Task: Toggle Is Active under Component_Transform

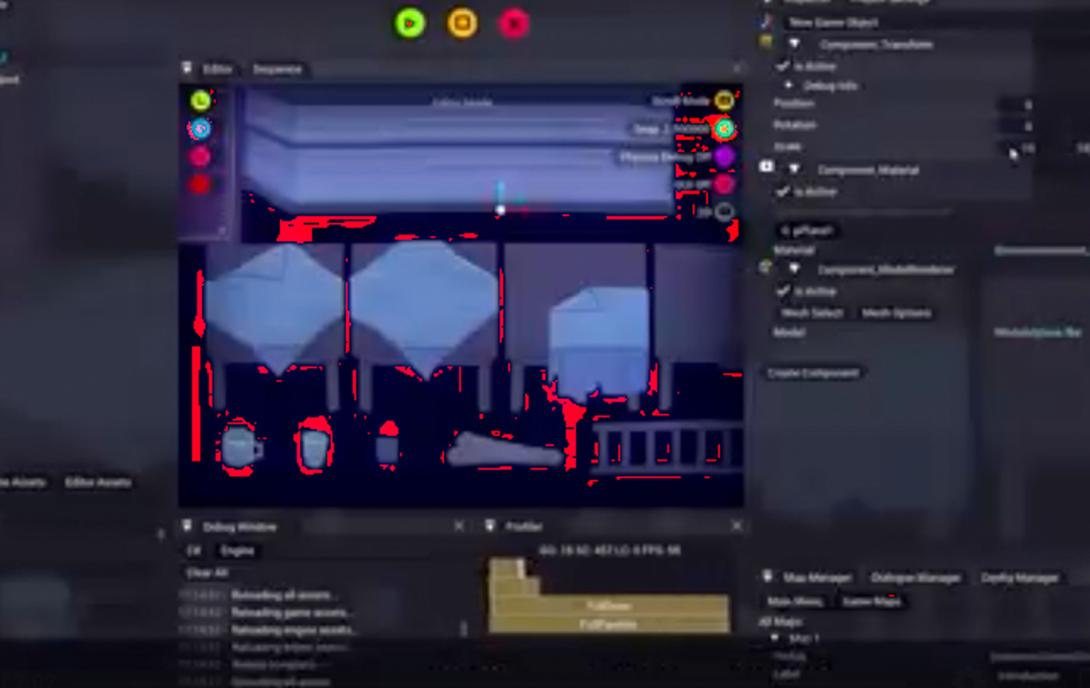Action: (x=783, y=66)
